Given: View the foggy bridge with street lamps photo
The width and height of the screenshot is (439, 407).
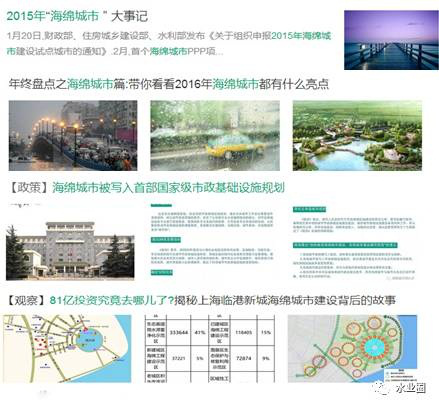Looking at the screenshot, I should click(x=73, y=136).
